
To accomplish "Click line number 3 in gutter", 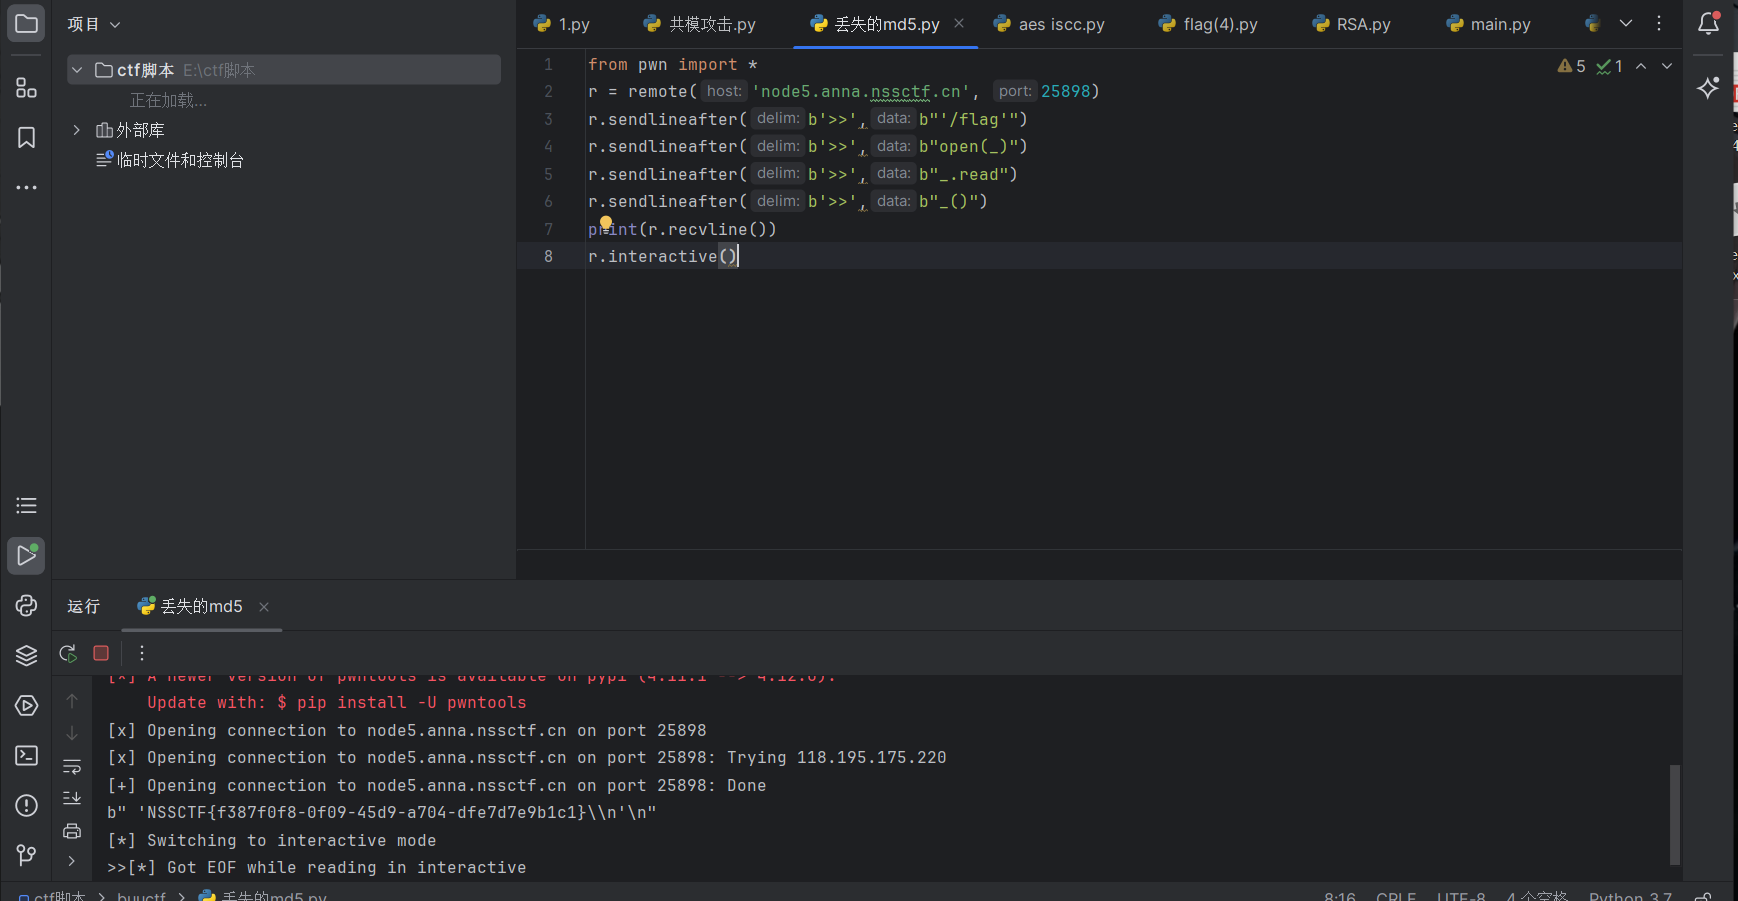I will (x=548, y=119).
